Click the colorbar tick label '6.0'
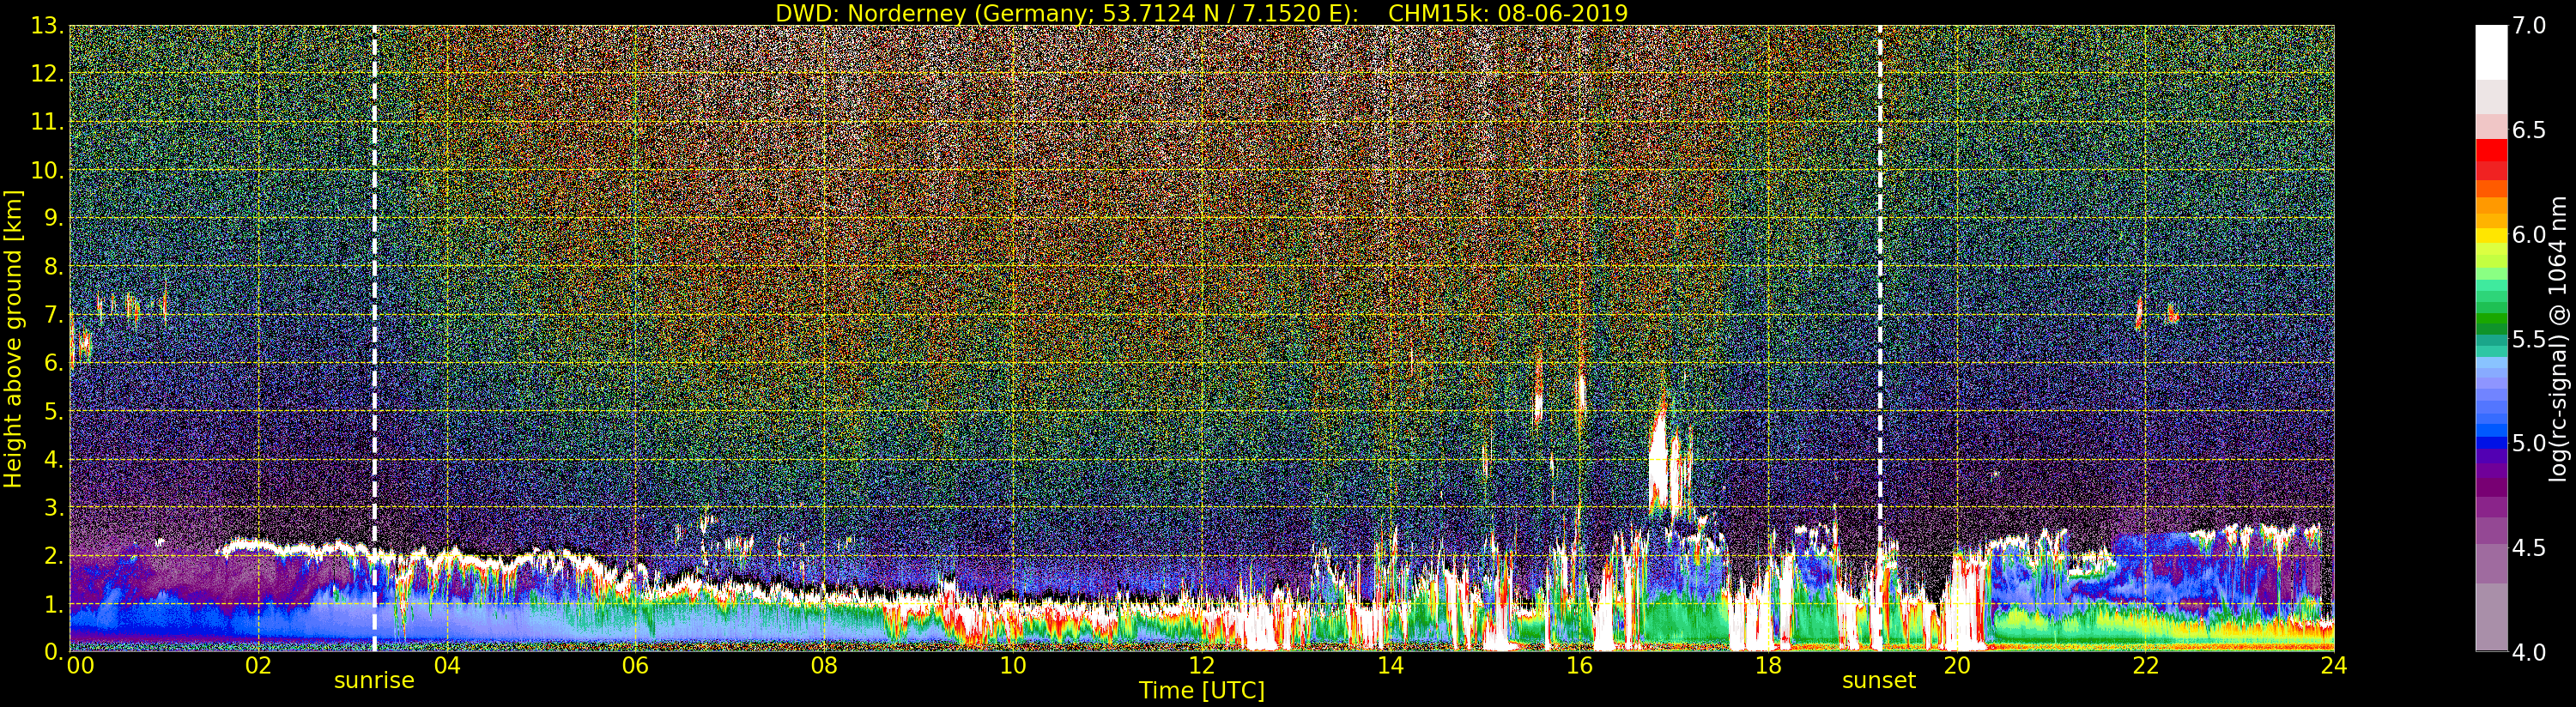 2529,235
